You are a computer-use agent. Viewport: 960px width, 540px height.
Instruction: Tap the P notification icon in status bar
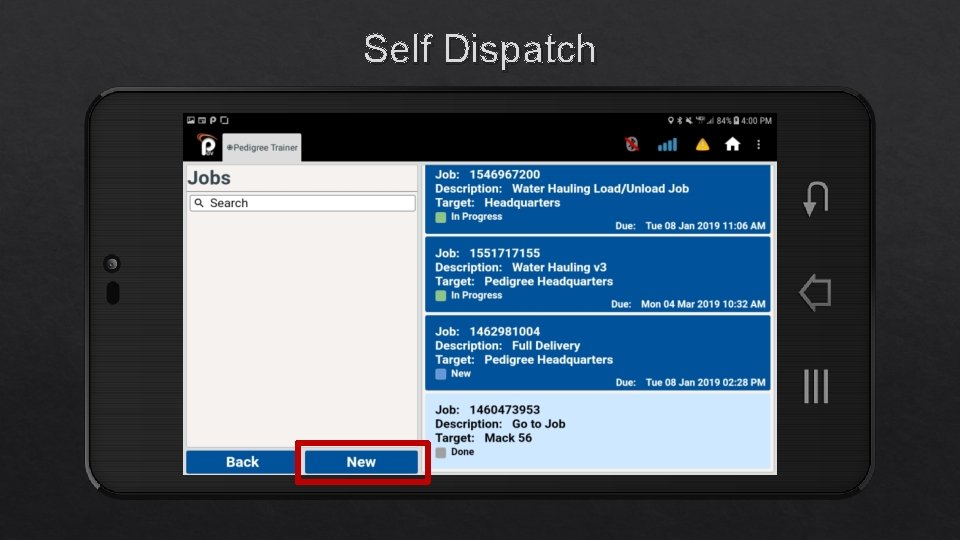[213, 120]
